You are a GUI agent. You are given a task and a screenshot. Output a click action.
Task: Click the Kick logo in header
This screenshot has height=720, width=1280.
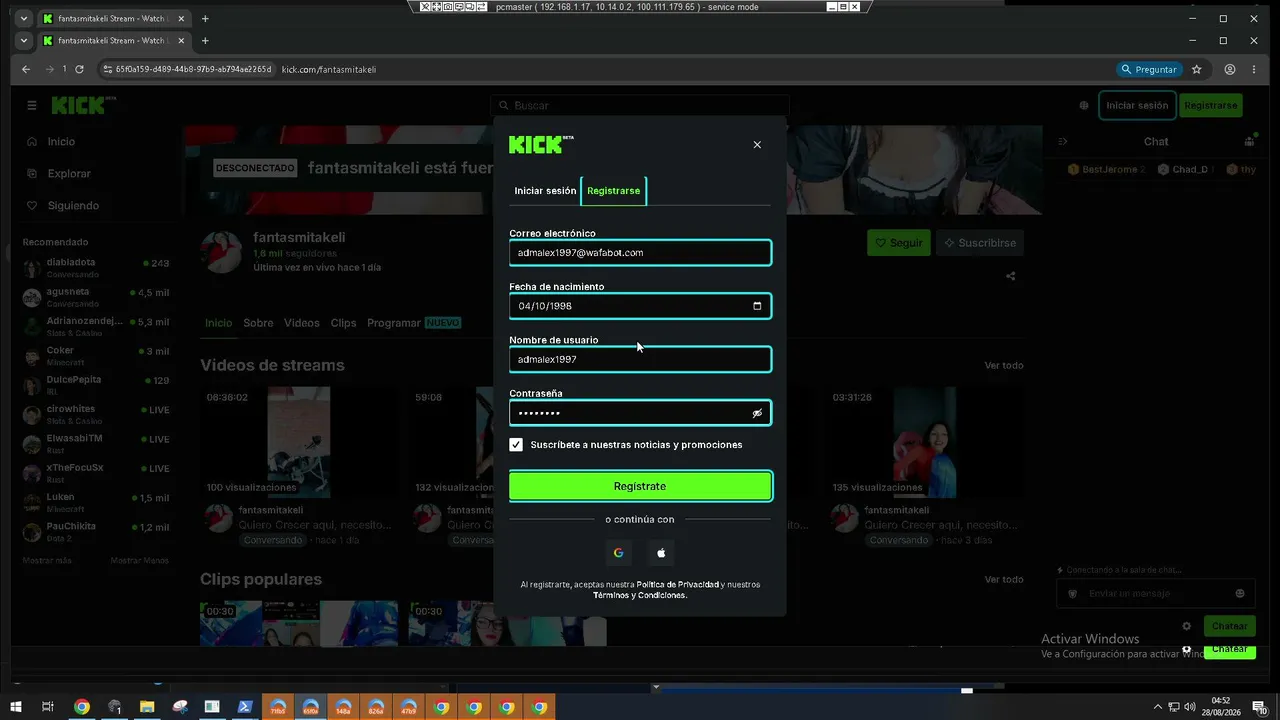coord(83,105)
